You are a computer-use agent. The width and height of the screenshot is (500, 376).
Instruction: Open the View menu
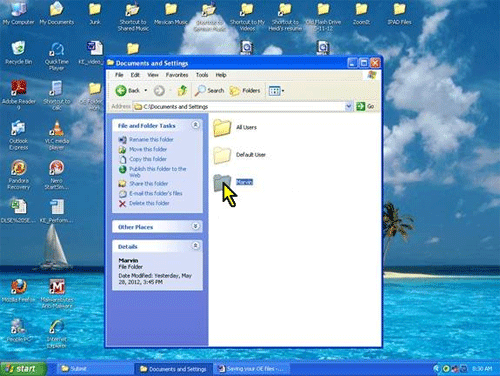[153, 75]
